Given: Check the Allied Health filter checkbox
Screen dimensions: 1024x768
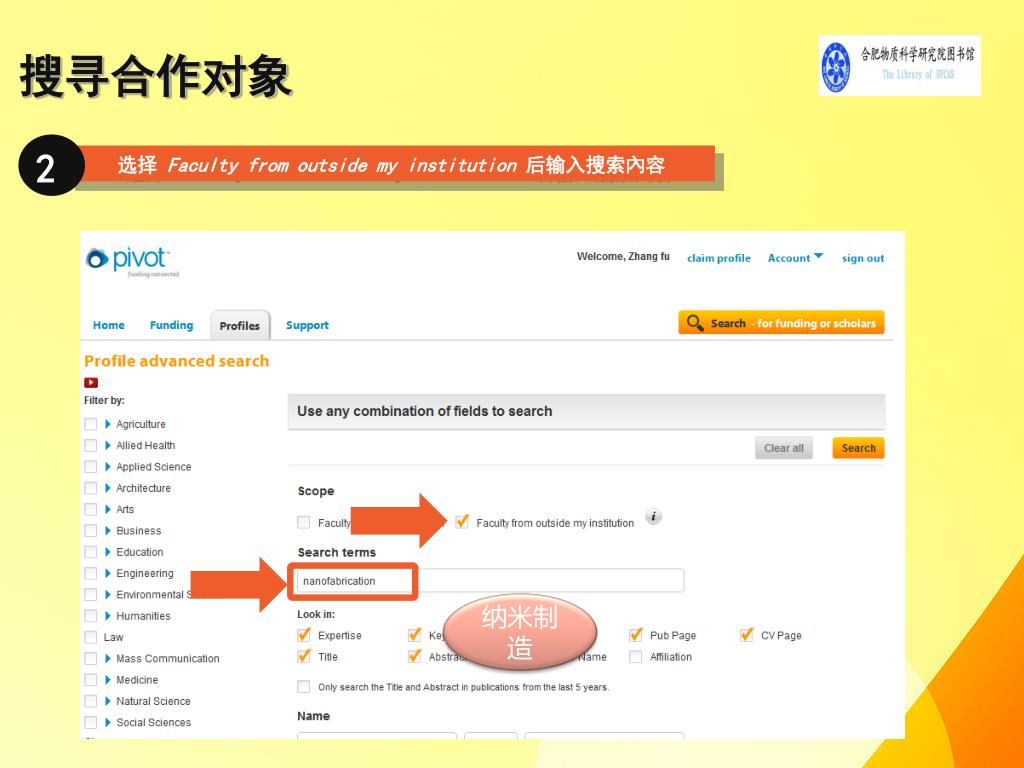Looking at the screenshot, I should pos(91,446).
